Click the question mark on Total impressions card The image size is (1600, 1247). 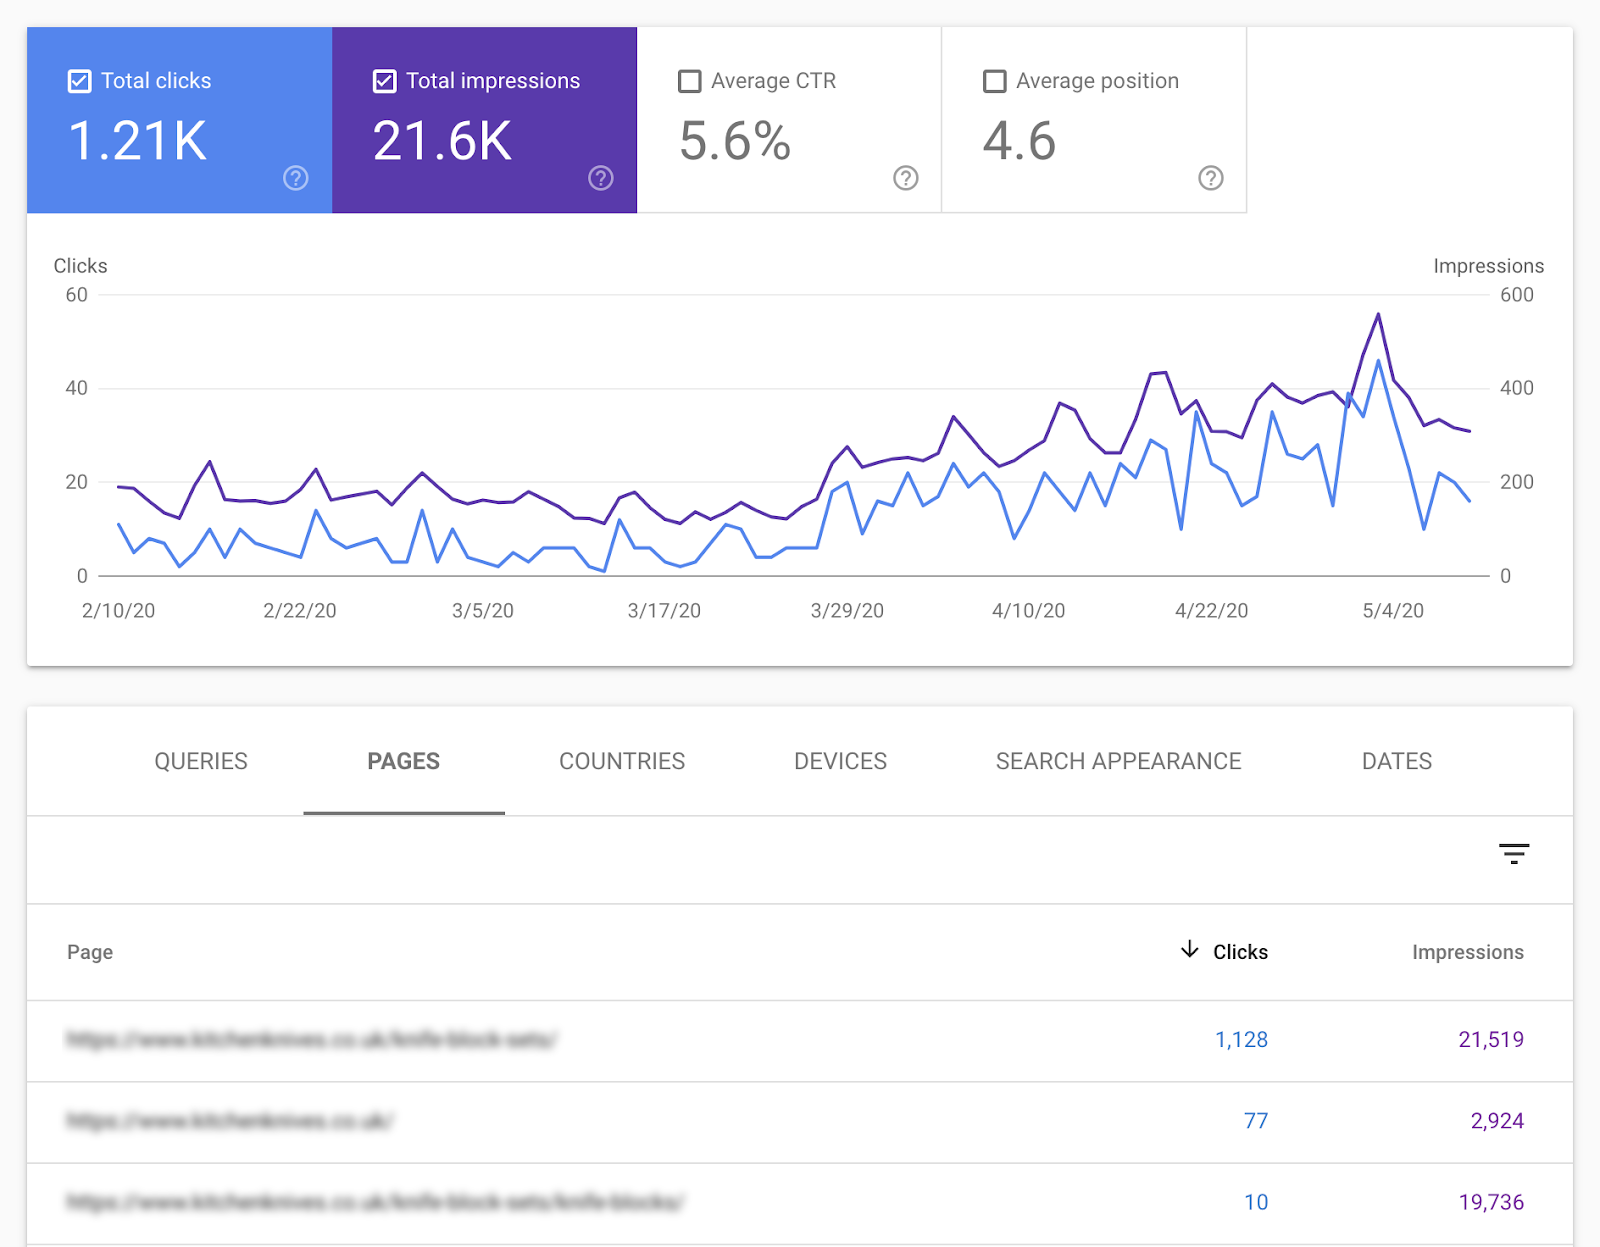tap(600, 179)
